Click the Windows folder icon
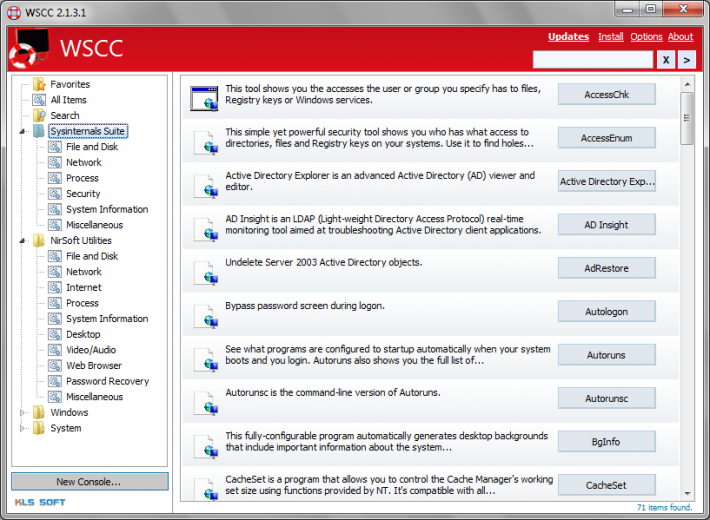This screenshot has height=520, width=710. tap(39, 412)
